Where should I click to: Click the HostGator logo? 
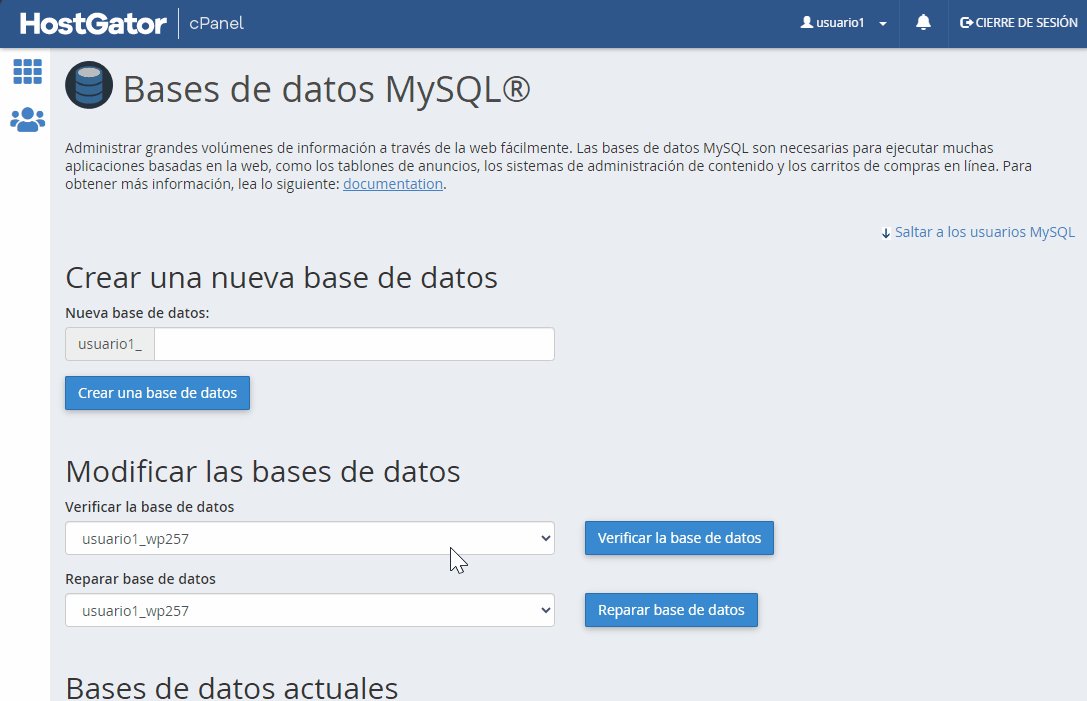(93, 24)
